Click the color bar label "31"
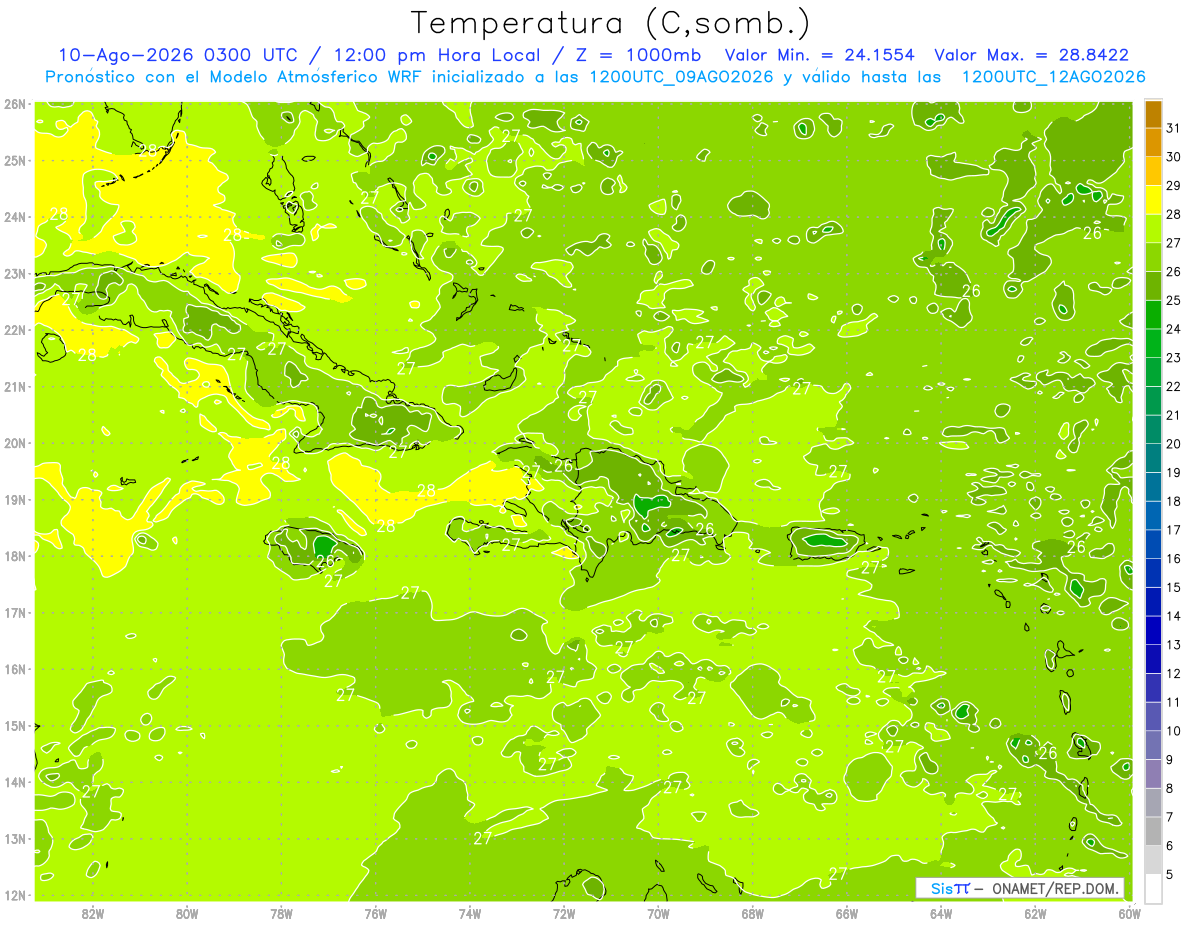This screenshot has width=1200, height=927. point(1173,129)
